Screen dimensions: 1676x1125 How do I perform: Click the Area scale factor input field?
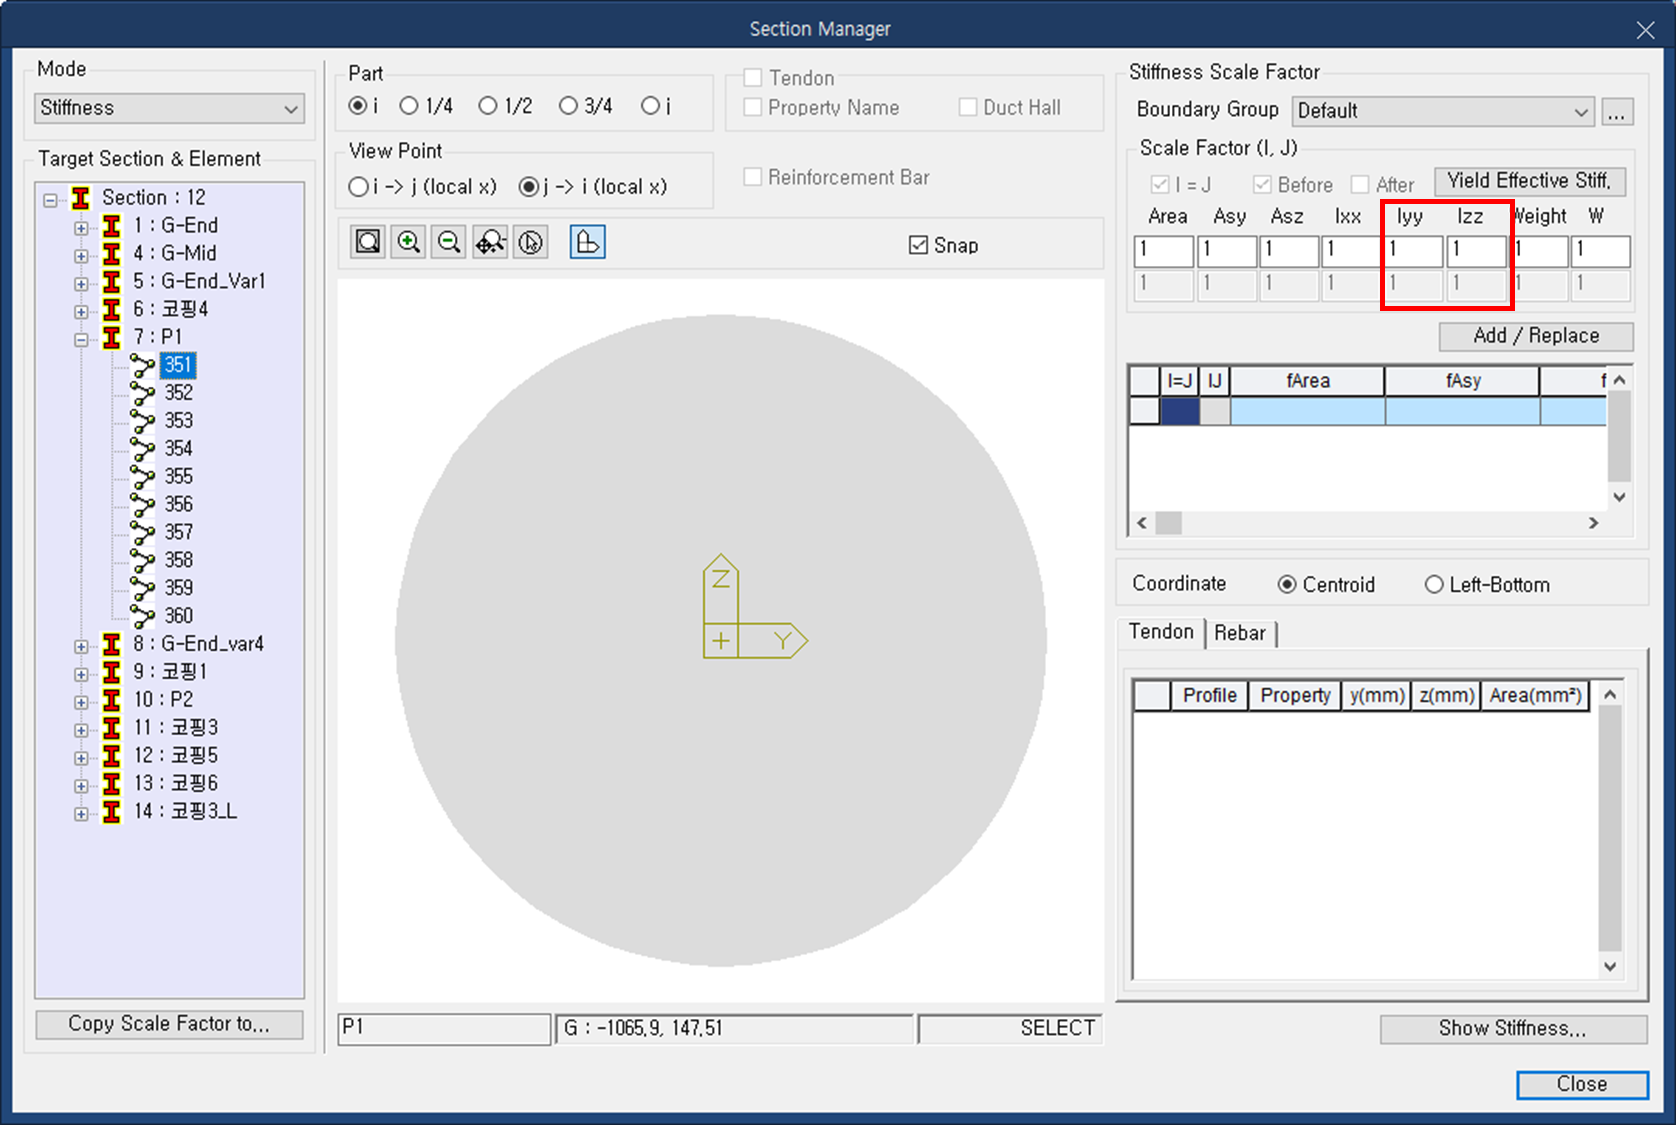pos(1164,250)
